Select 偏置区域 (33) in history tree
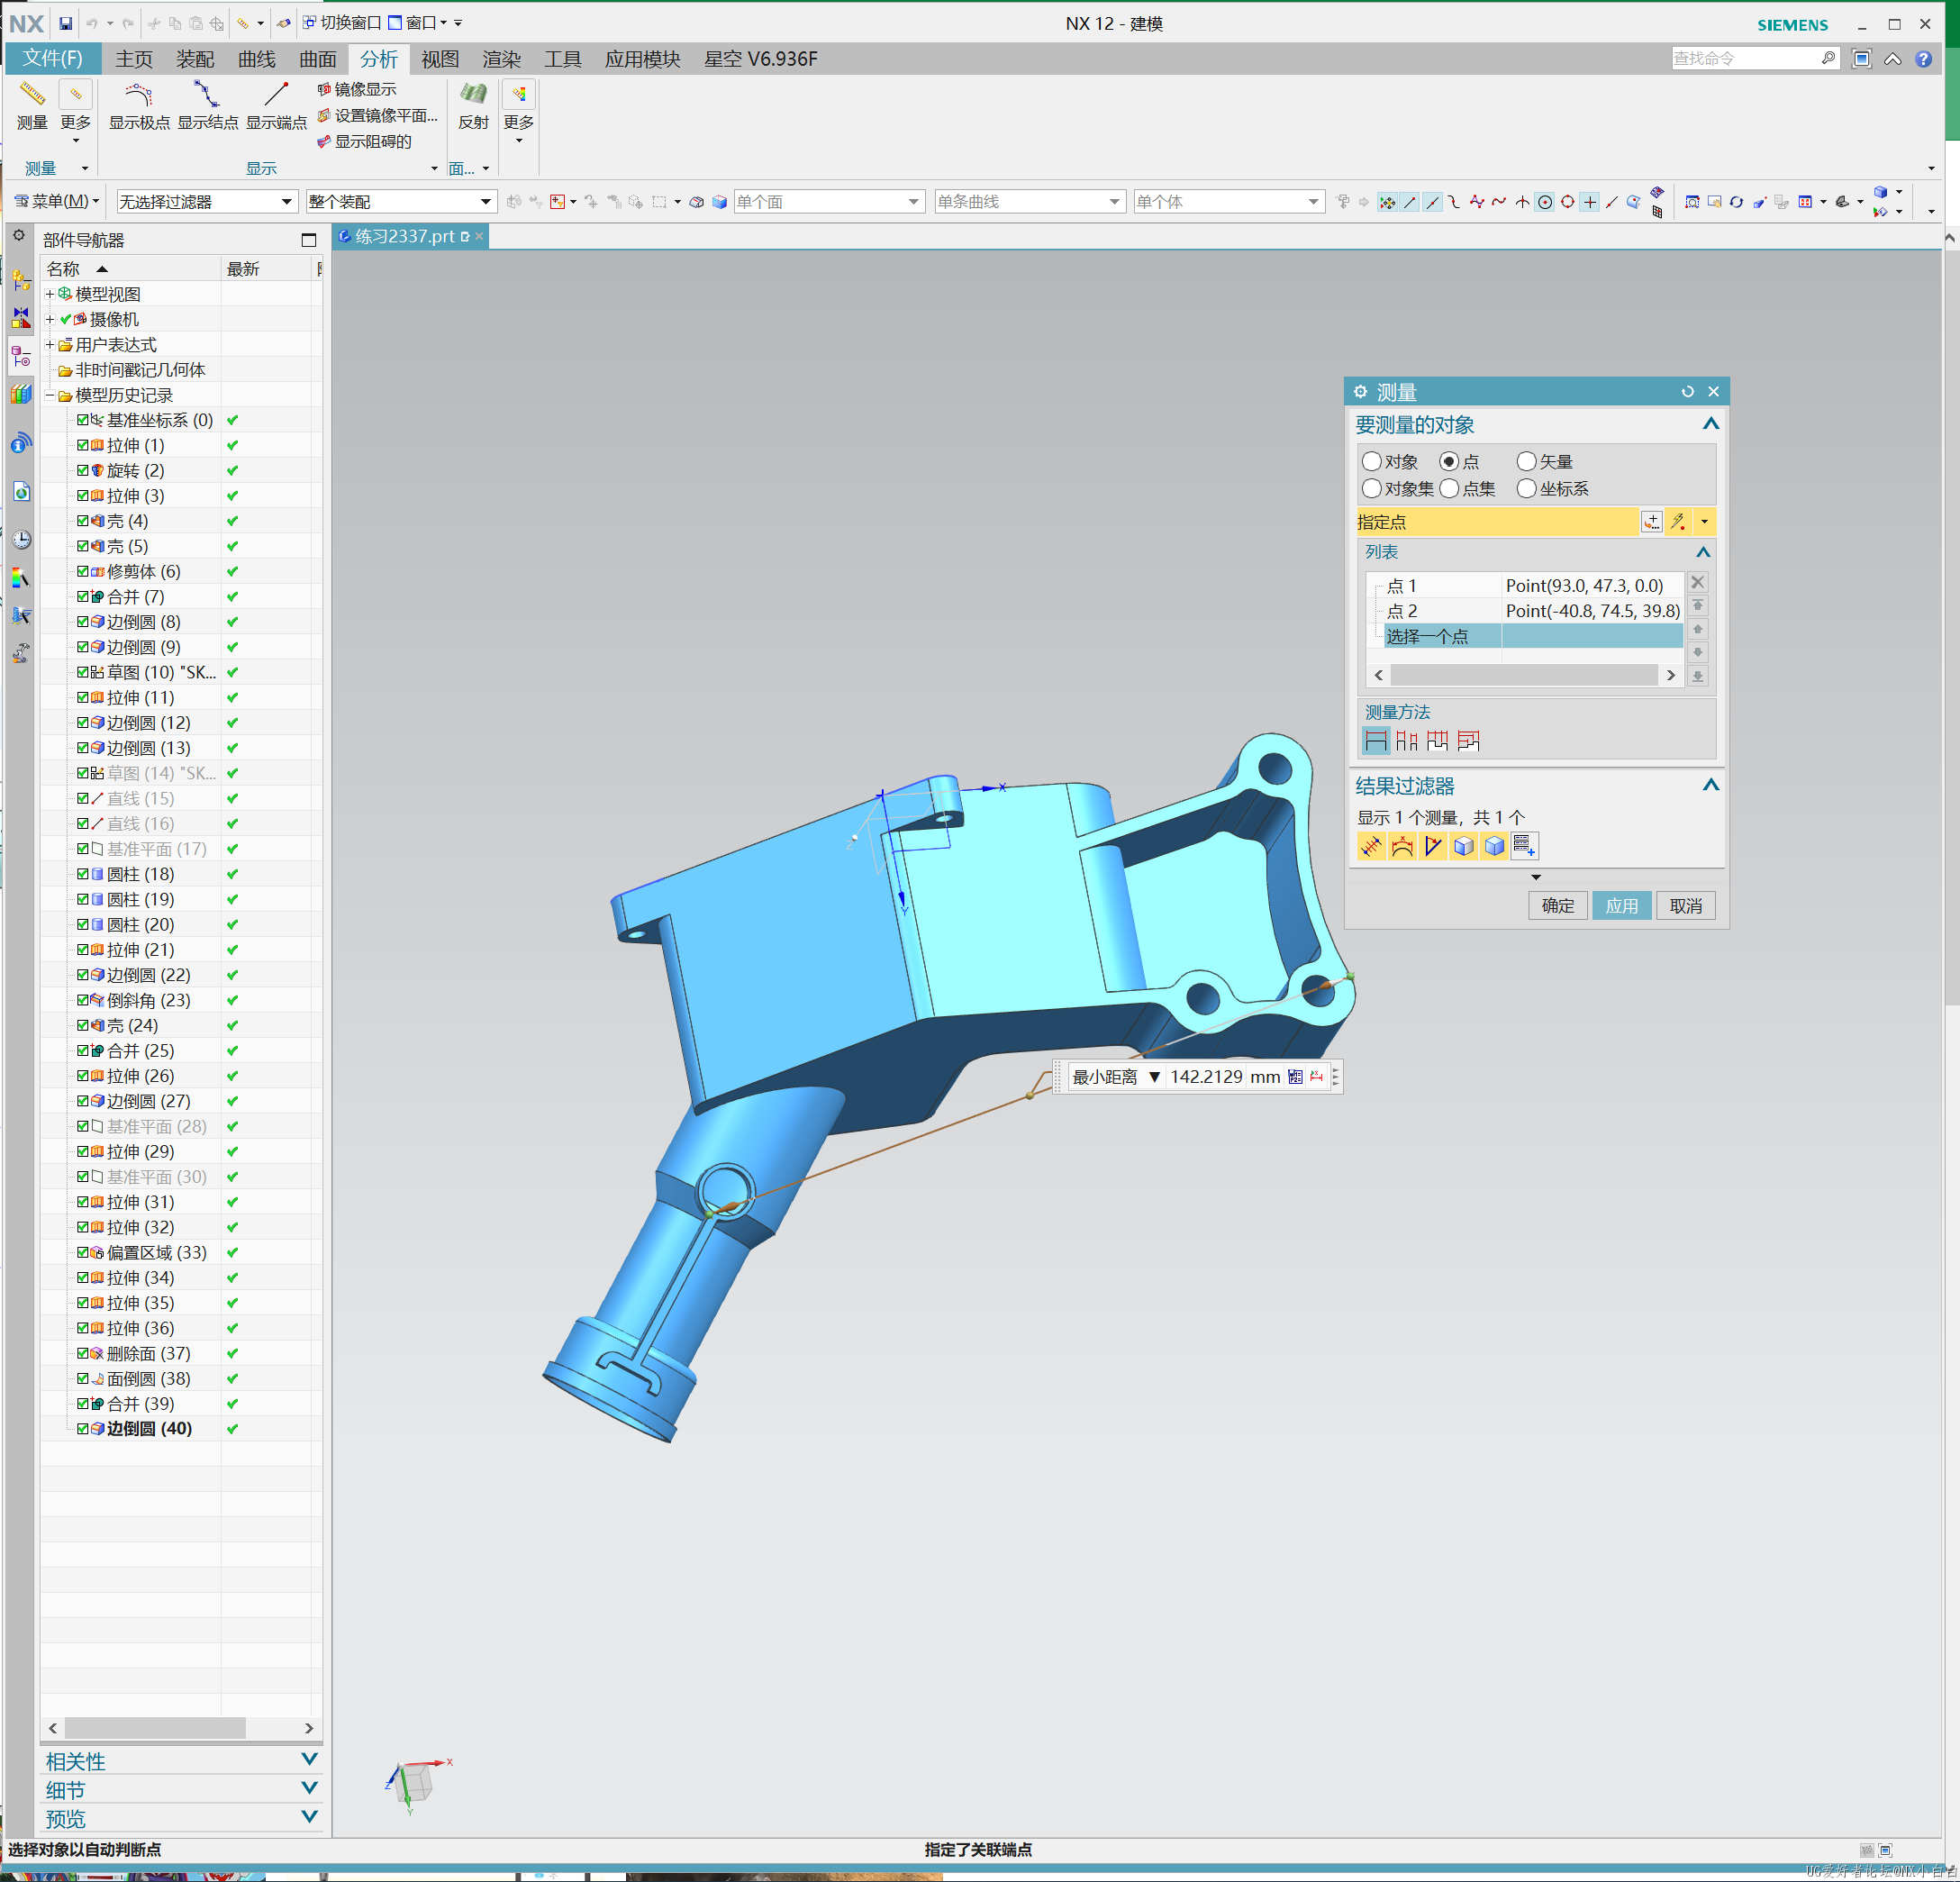The width and height of the screenshot is (1960, 1882). coord(156,1252)
